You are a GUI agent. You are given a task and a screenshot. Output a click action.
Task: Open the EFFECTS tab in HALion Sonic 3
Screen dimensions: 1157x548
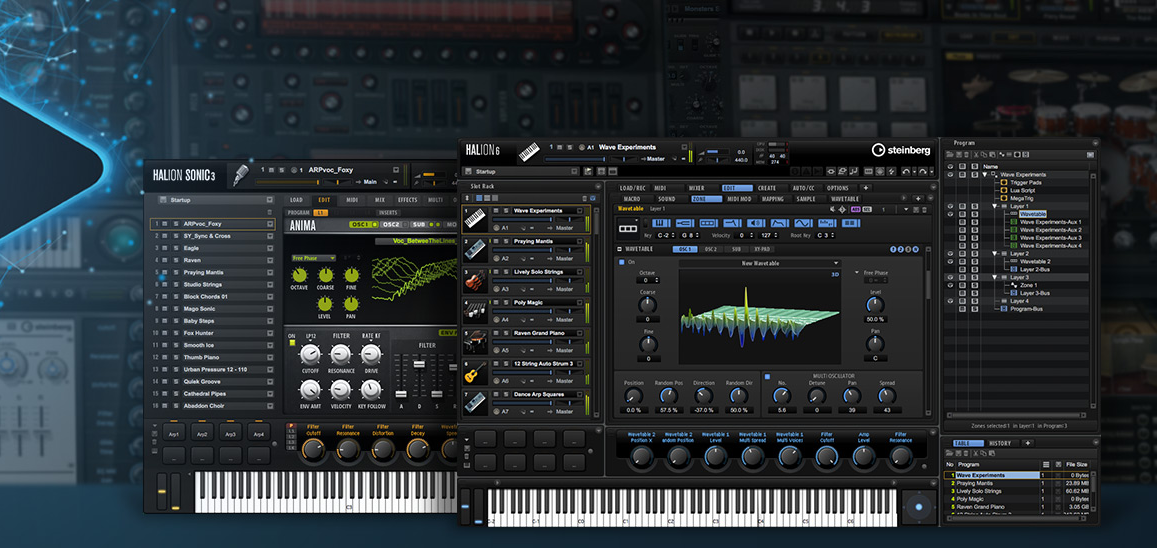pyautogui.click(x=407, y=200)
